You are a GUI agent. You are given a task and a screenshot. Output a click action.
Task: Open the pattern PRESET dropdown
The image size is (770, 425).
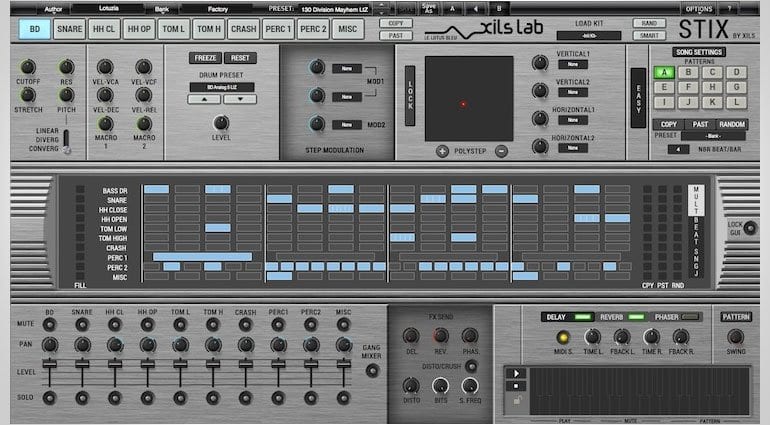click(x=713, y=136)
